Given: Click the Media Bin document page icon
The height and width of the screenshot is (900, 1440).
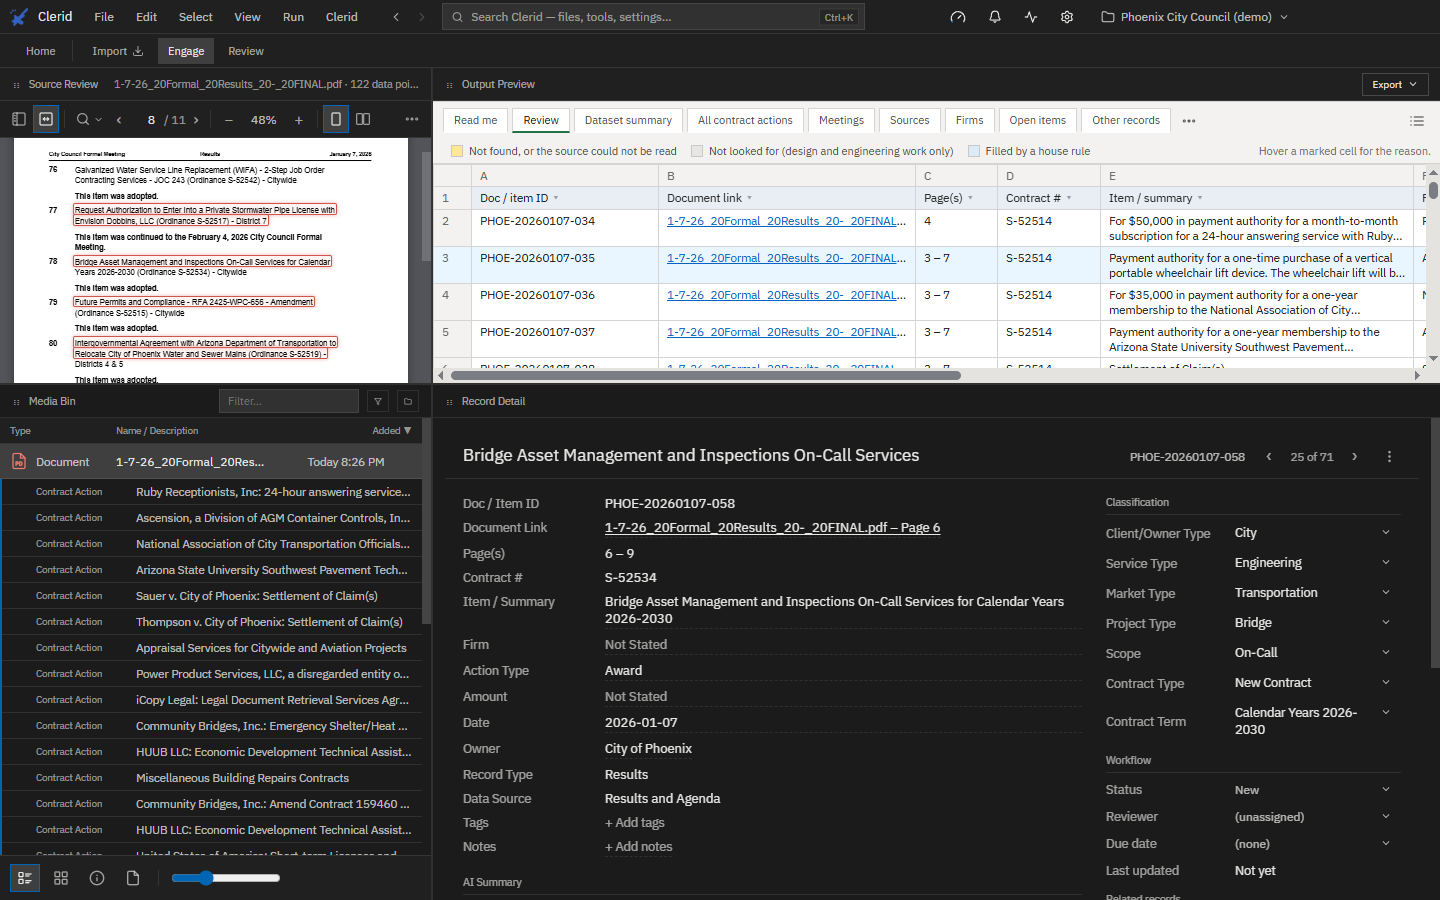Looking at the screenshot, I should pyautogui.click(x=133, y=878).
